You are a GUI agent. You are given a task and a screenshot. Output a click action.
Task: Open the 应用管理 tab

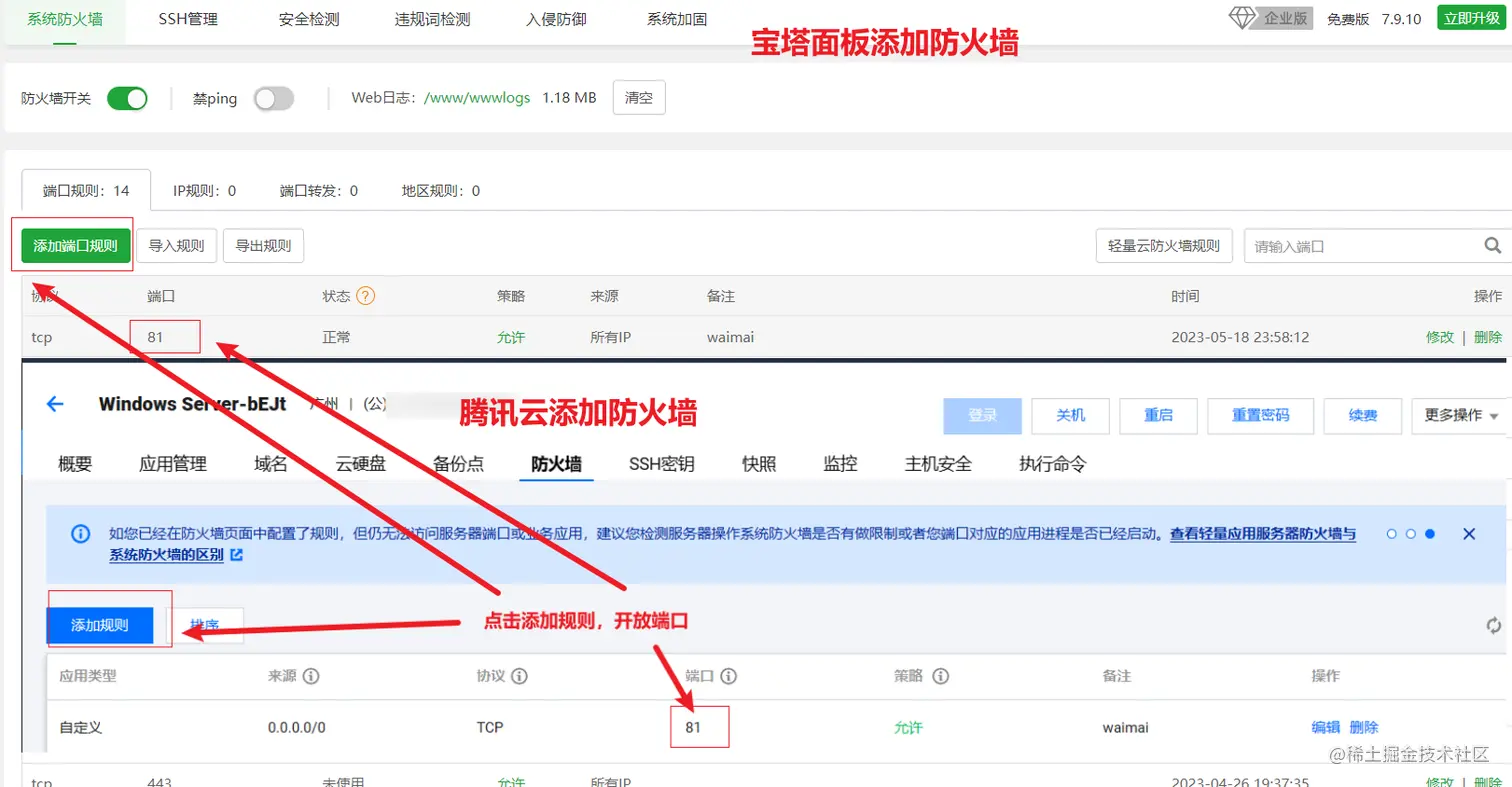[173, 464]
